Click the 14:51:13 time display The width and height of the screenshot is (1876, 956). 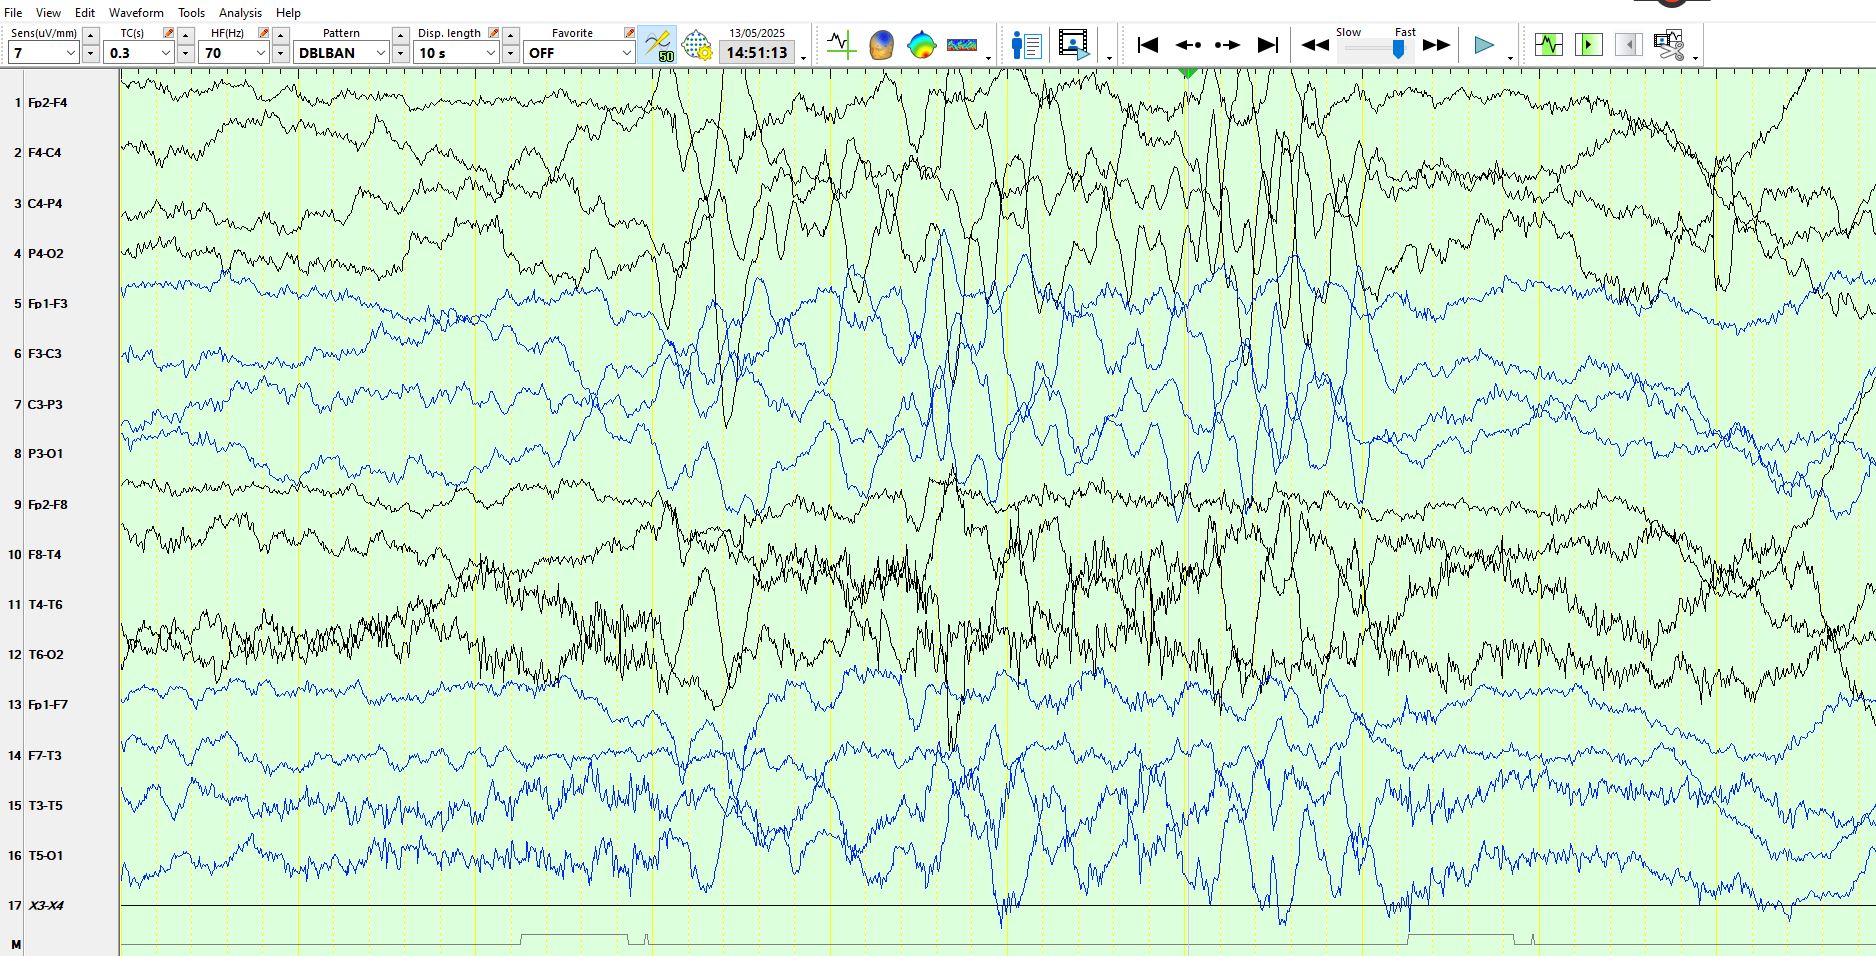[757, 53]
